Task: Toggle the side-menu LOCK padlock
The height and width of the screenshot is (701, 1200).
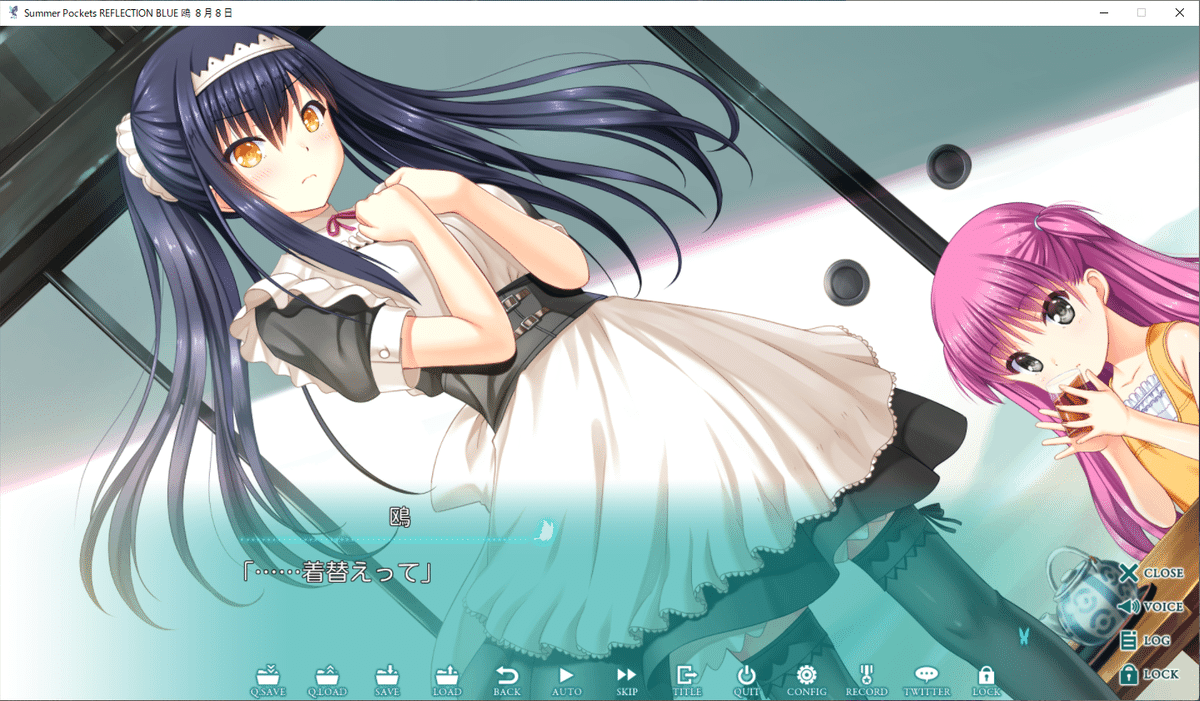Action: click(1149, 674)
